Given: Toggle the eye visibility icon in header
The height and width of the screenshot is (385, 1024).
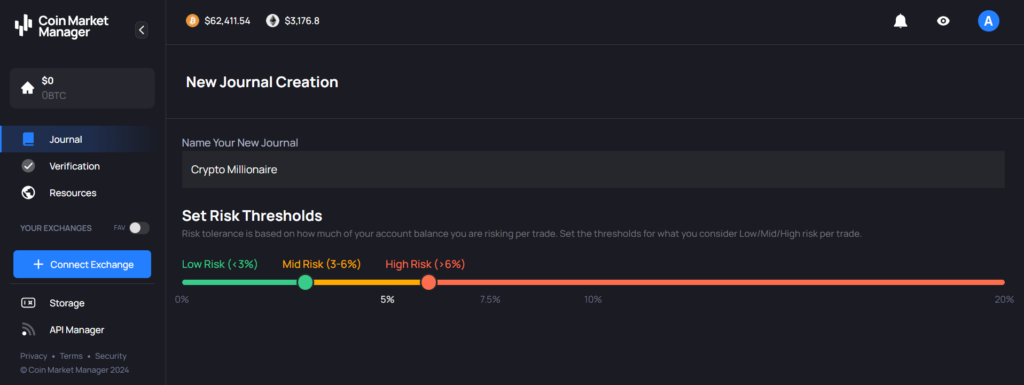Looking at the screenshot, I should coord(943,22).
